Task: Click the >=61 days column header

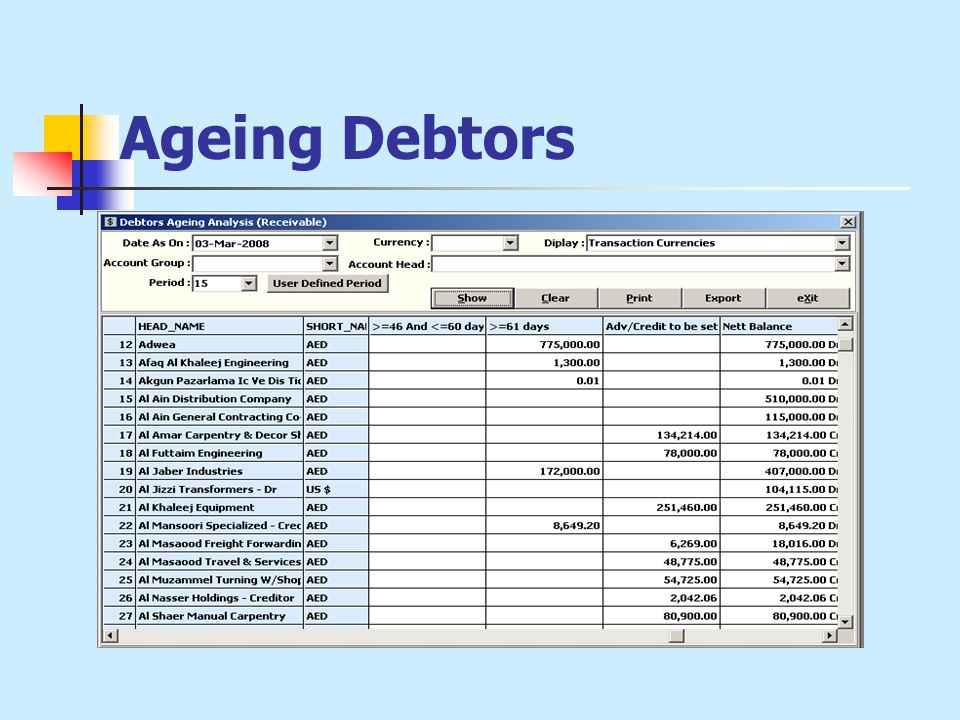Action: 544,326
